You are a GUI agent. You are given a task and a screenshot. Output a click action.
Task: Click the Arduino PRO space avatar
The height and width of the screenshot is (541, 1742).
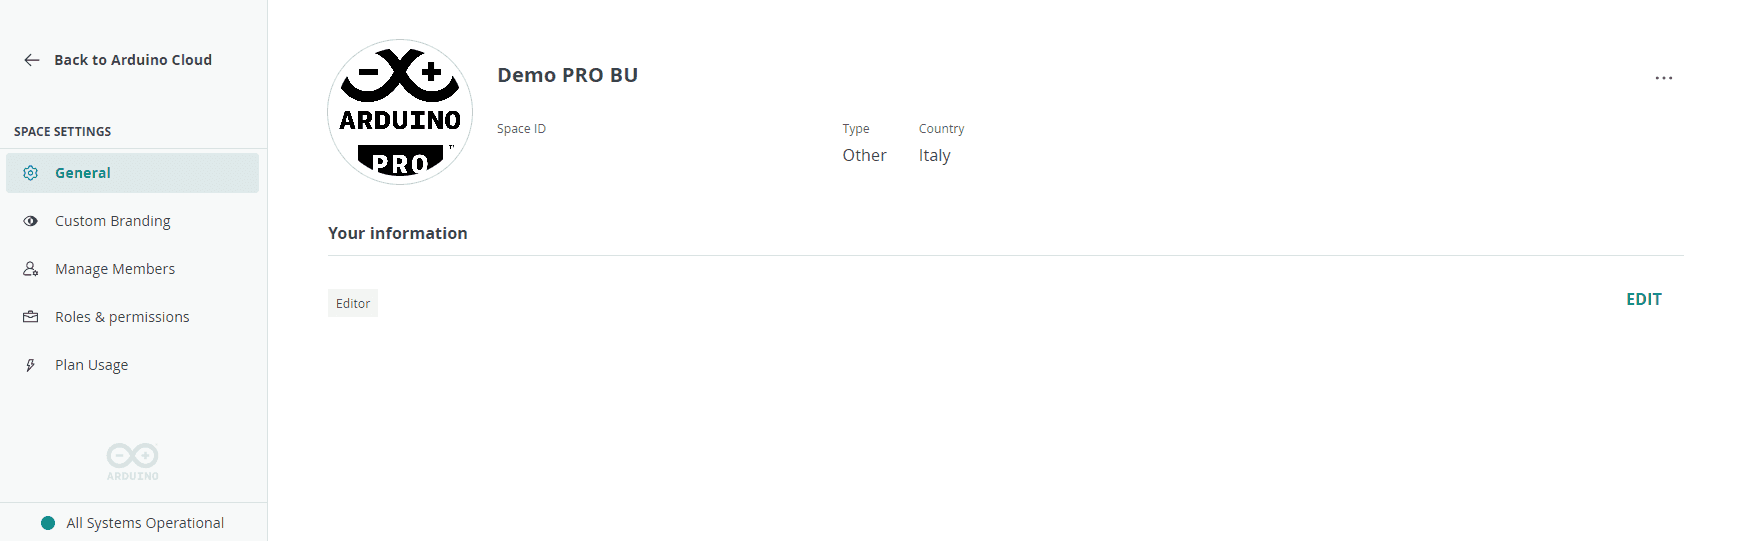pos(400,112)
